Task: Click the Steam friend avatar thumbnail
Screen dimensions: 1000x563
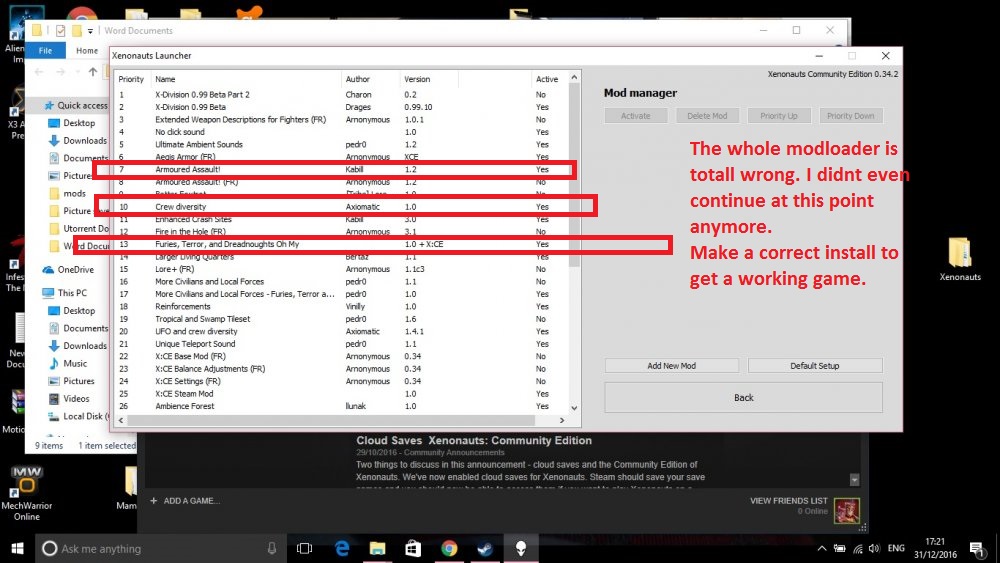Action: (x=847, y=510)
